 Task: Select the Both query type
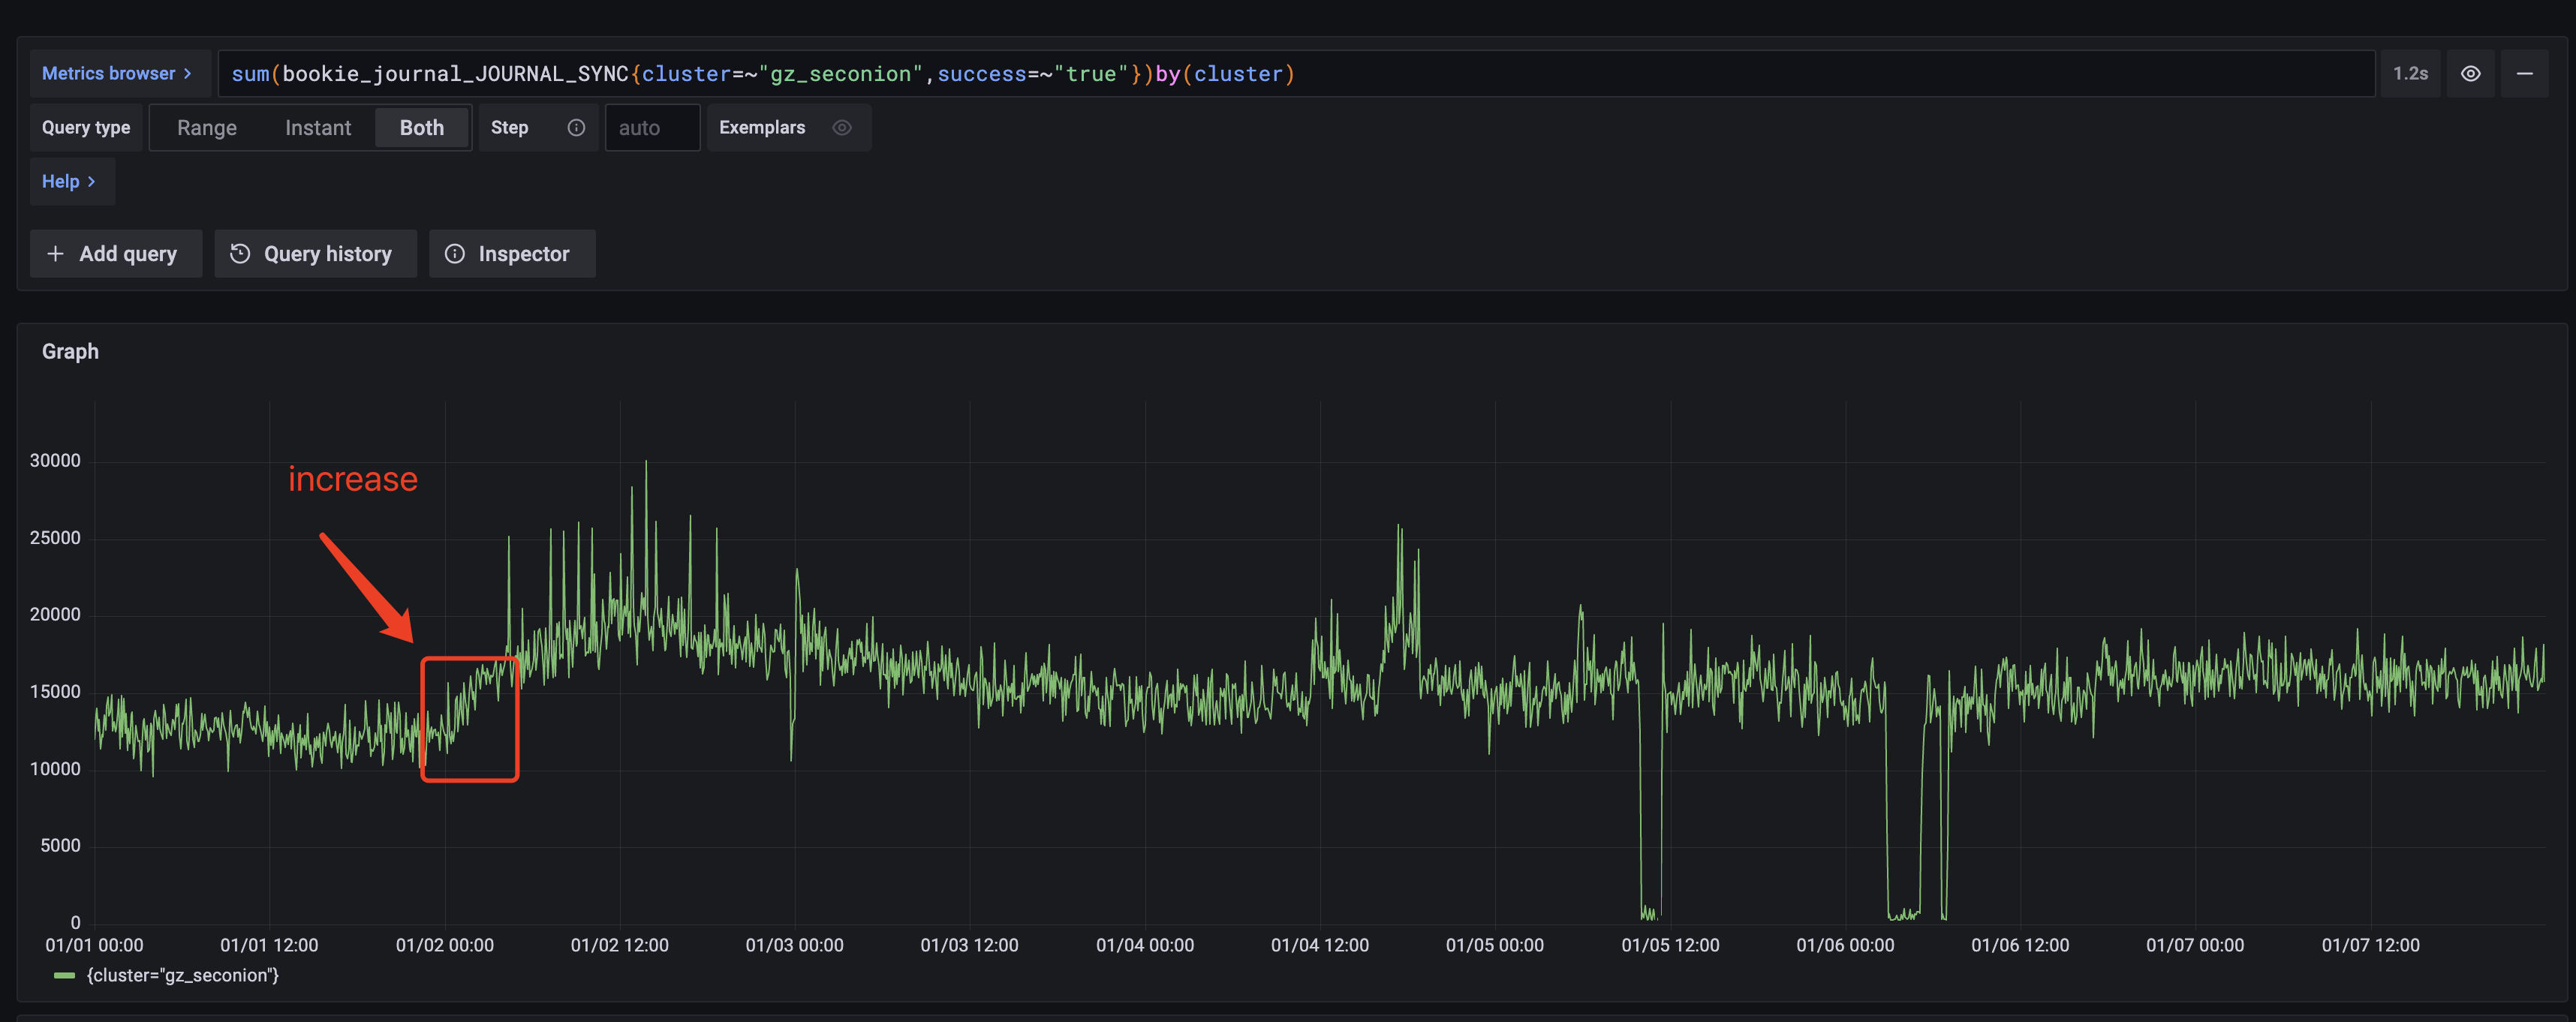[x=421, y=128]
